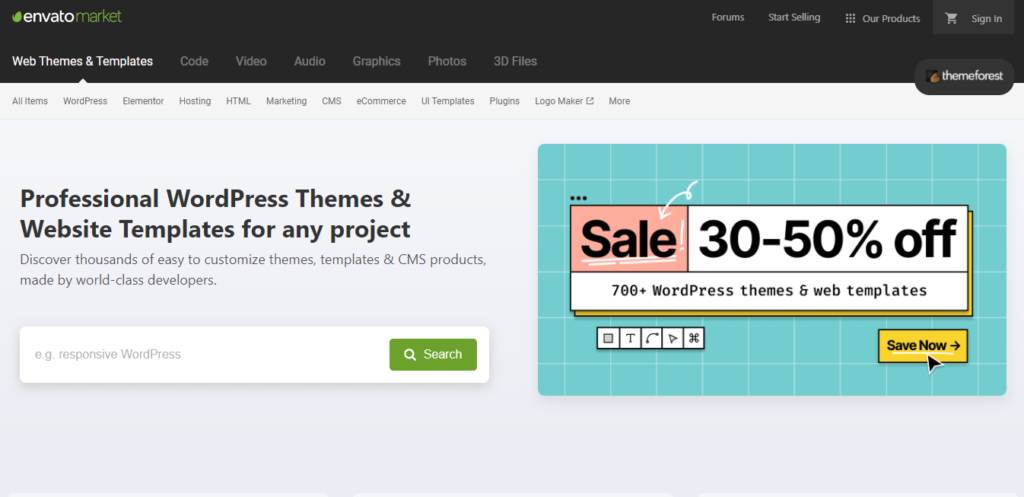Open the HTML submenu item
This screenshot has width=1024, height=497.
(238, 101)
